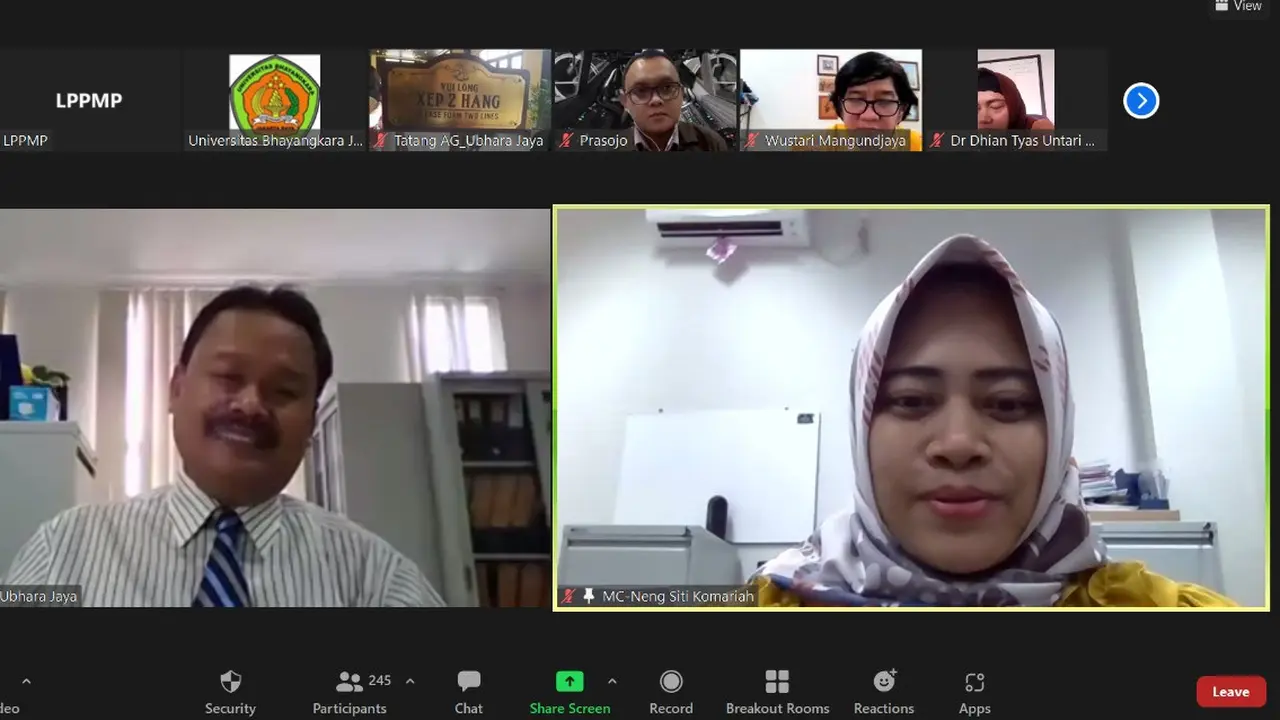Show next participants in the gallery strip

pyautogui.click(x=1141, y=100)
